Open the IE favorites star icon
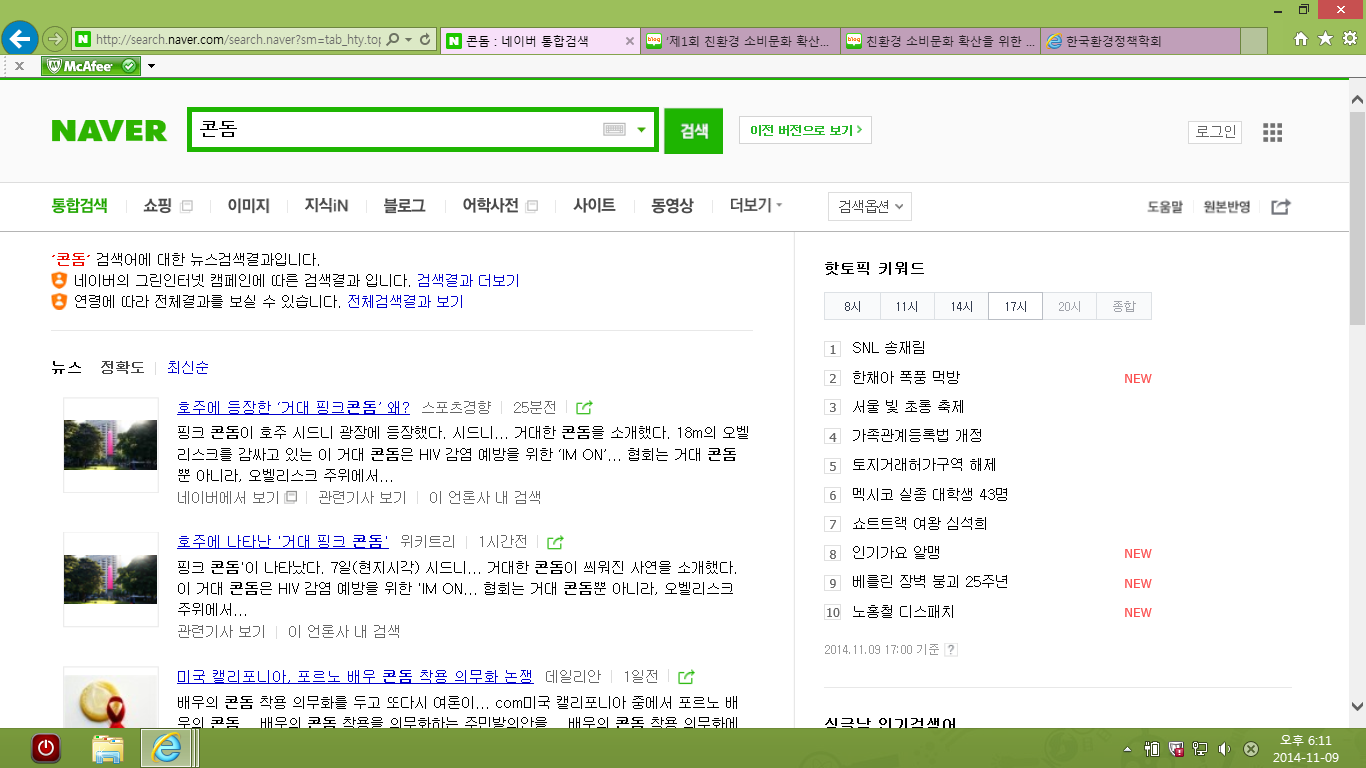Viewport: 1366px width, 768px height. coord(1325,39)
